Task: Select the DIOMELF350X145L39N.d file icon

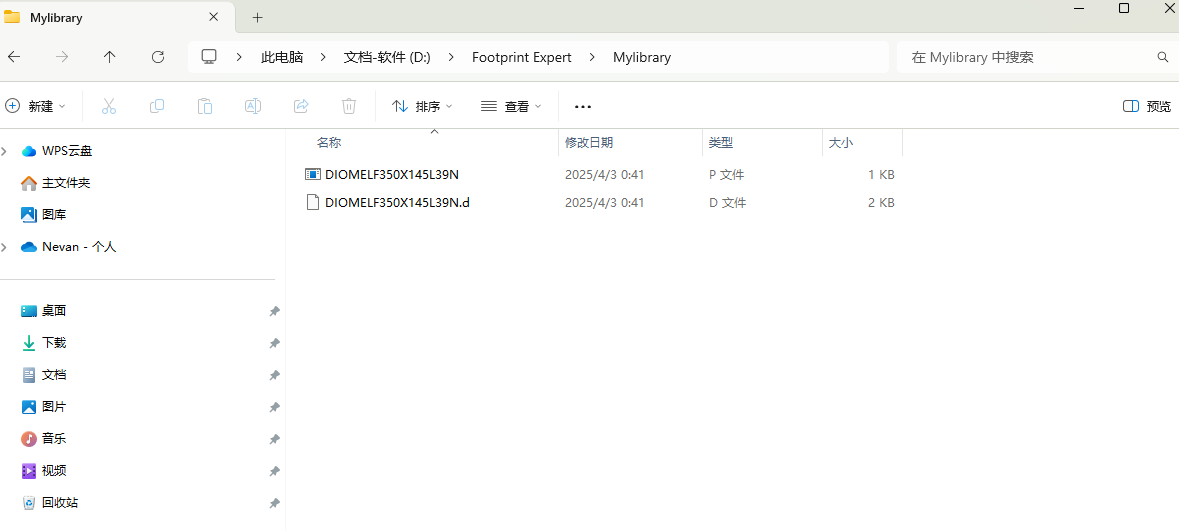Action: pyautogui.click(x=313, y=202)
